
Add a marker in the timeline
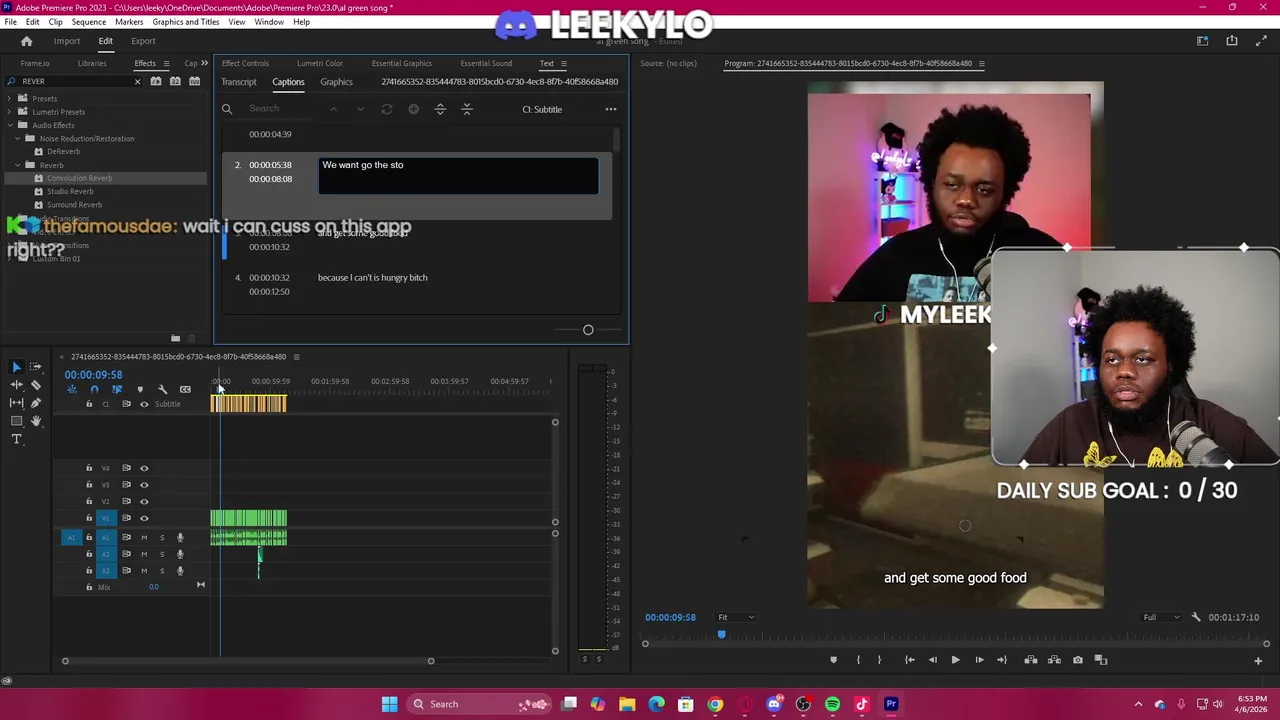point(140,390)
